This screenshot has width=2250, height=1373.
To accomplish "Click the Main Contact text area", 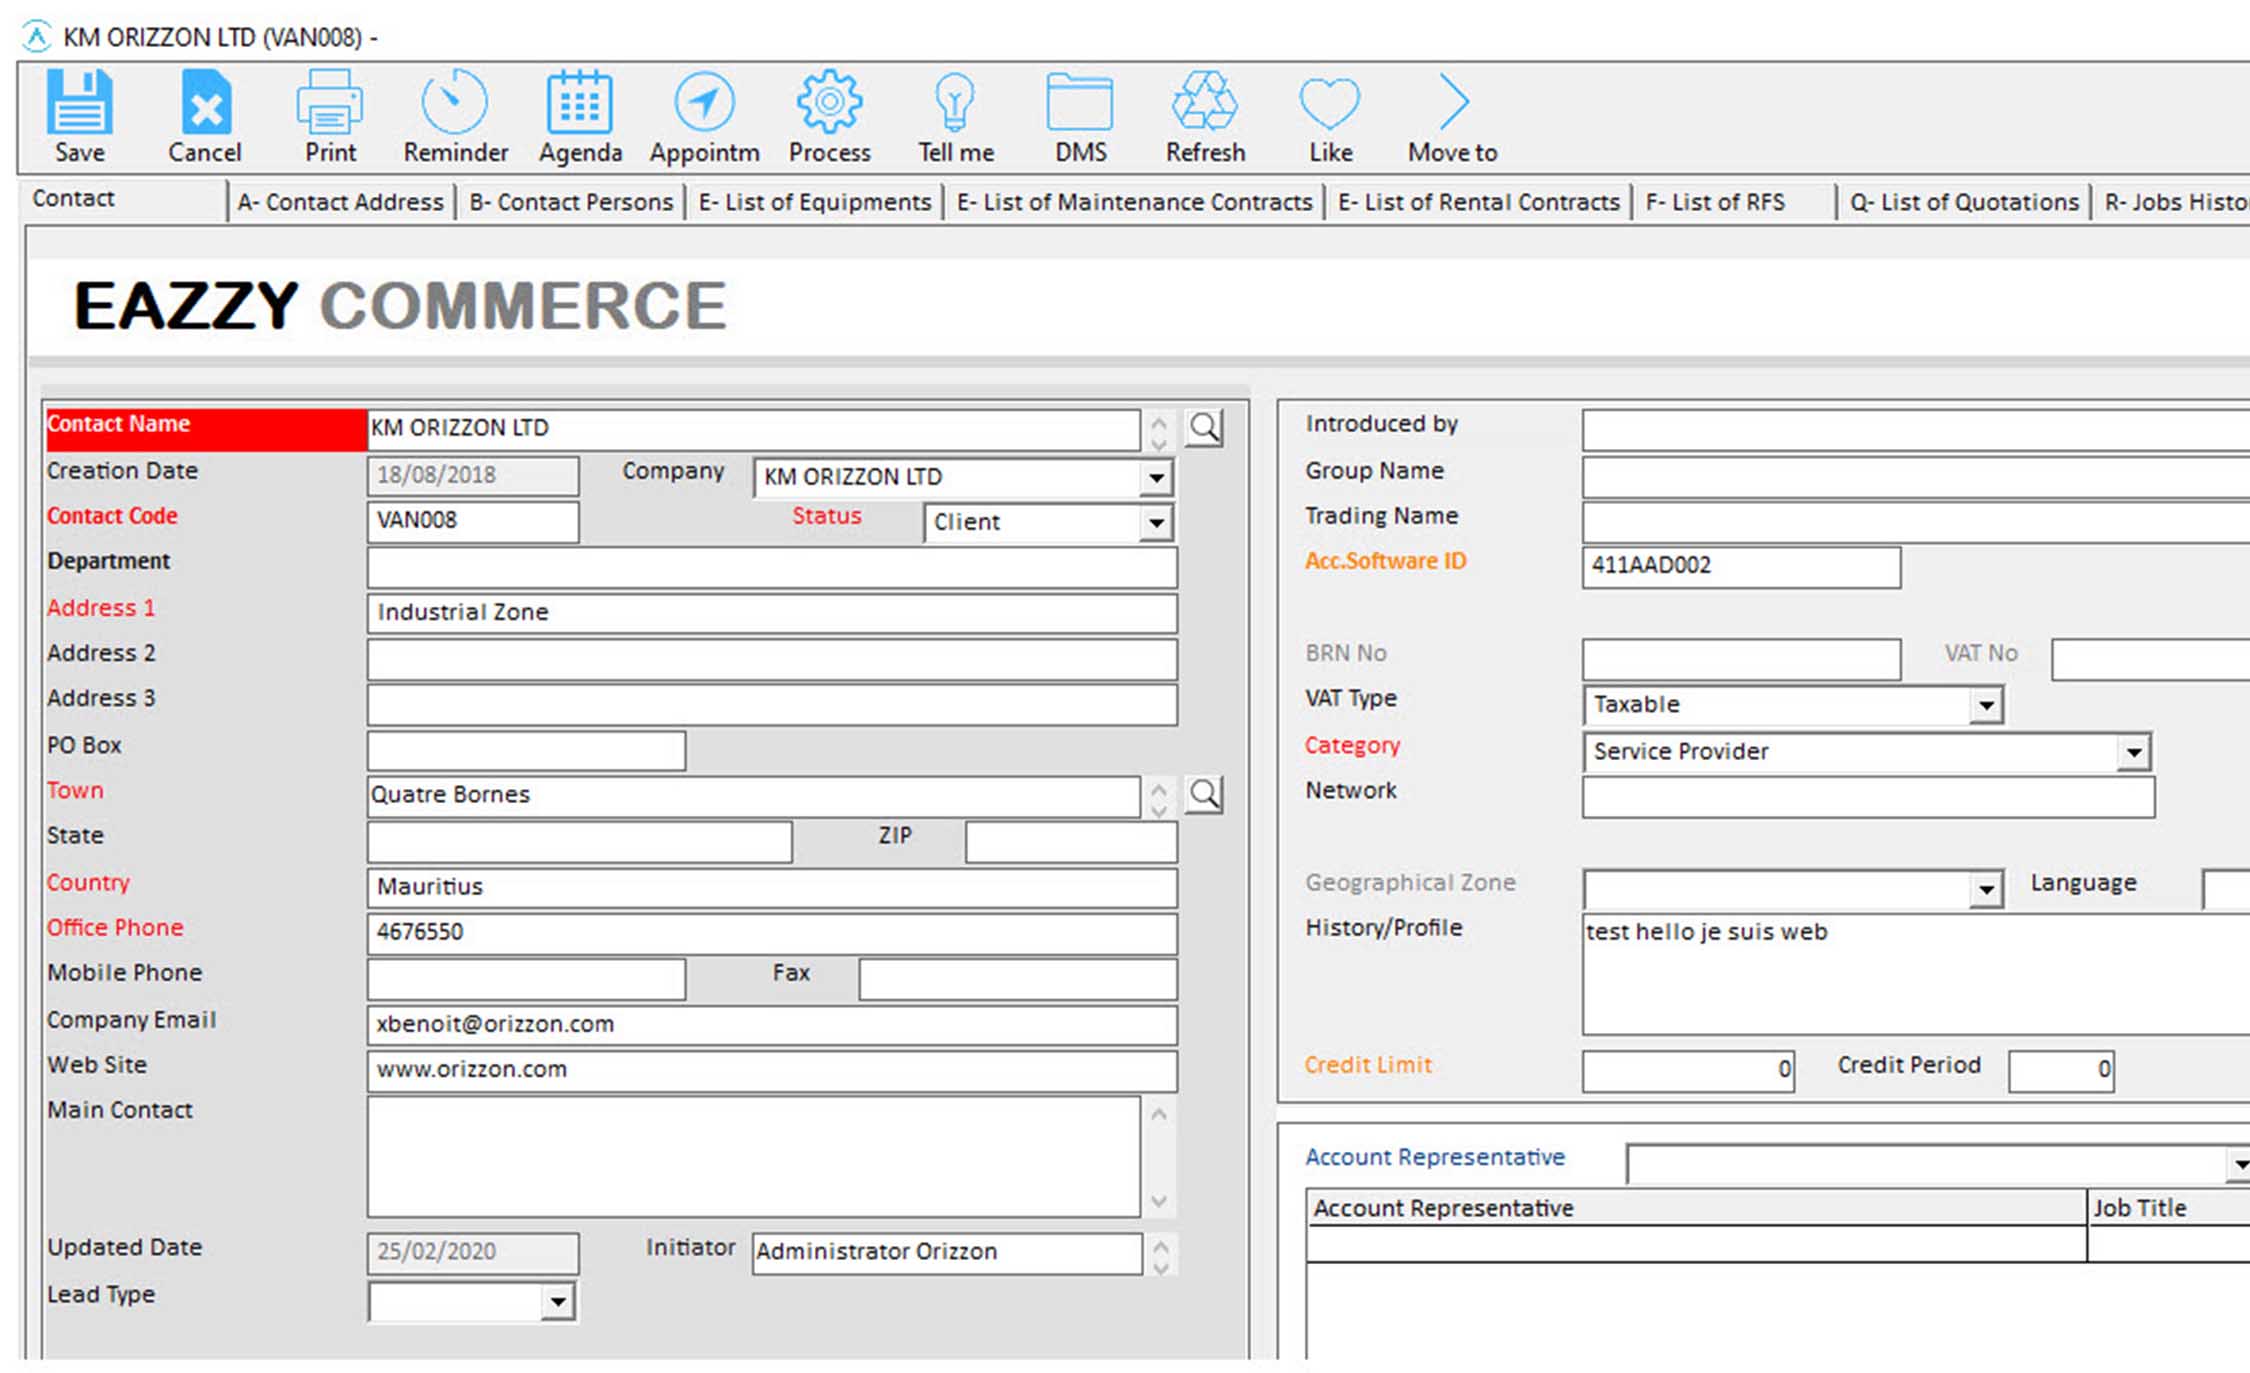I will pyautogui.click(x=753, y=1157).
